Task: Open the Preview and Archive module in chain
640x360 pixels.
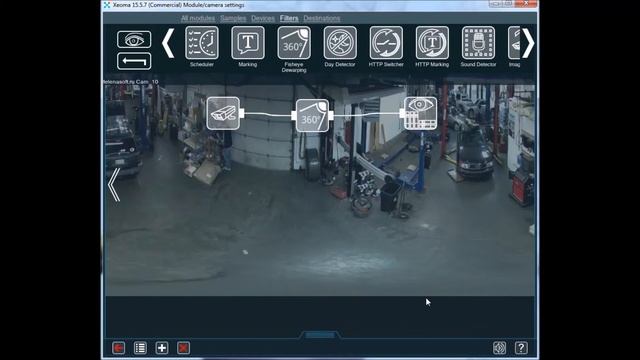Action: pos(420,113)
